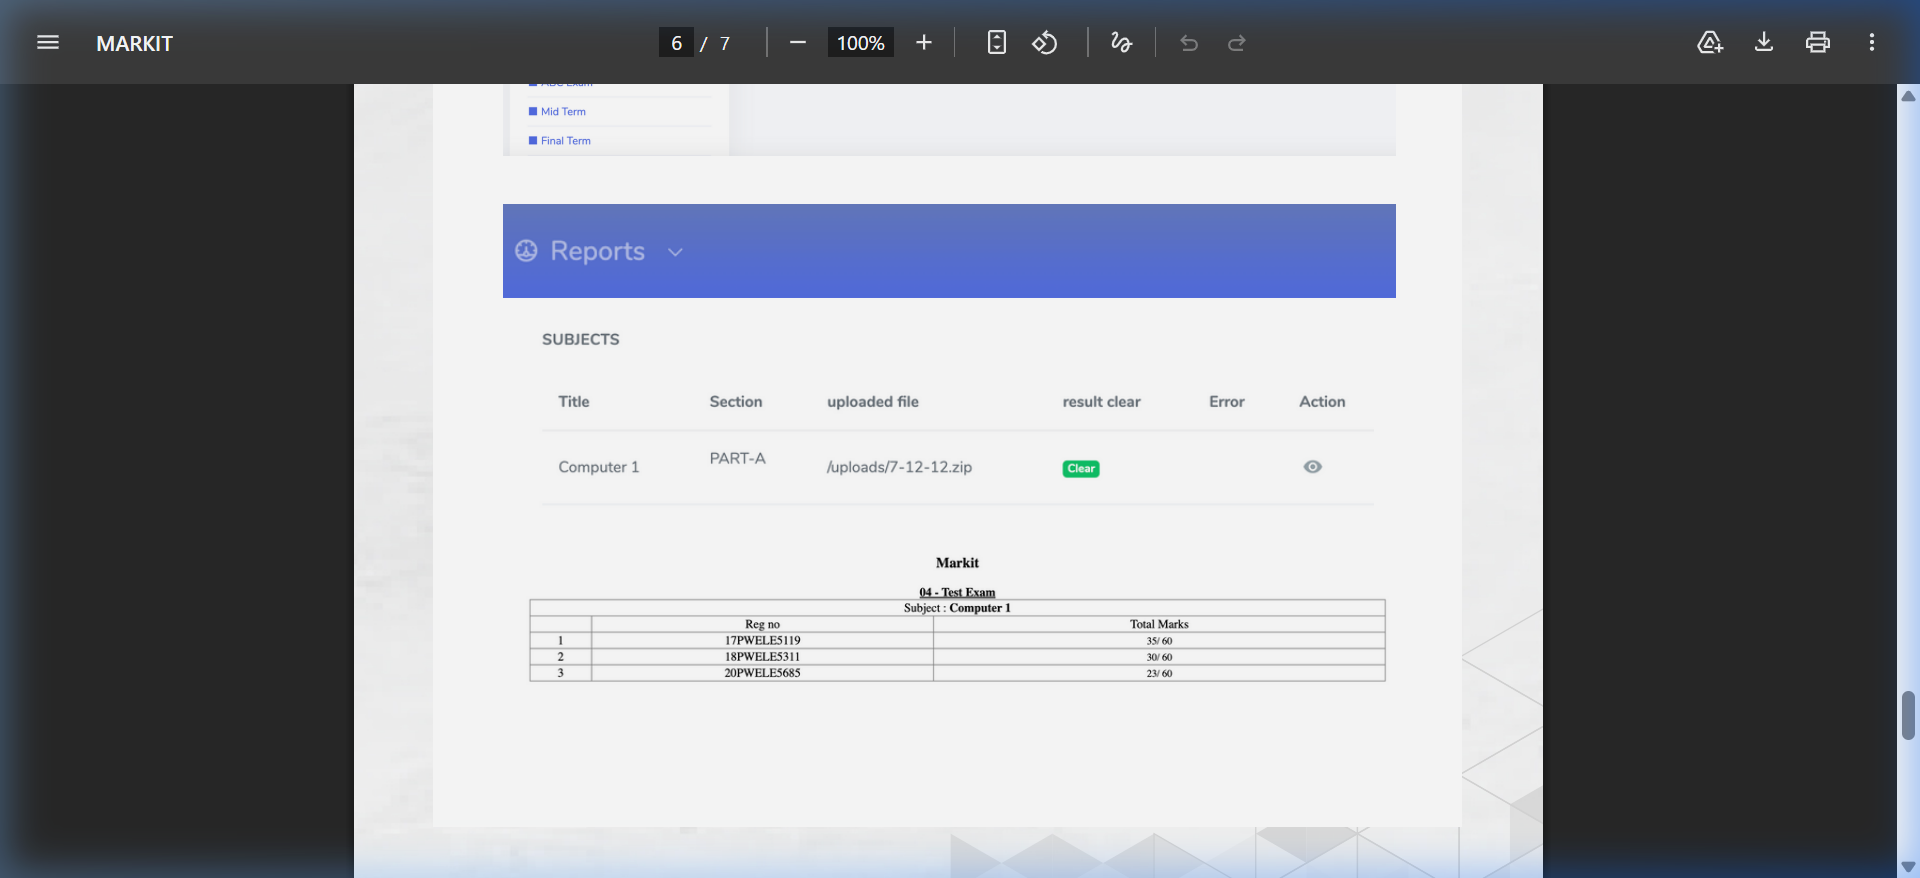Click the green Clear result badge
The image size is (1920, 878).
(x=1080, y=468)
